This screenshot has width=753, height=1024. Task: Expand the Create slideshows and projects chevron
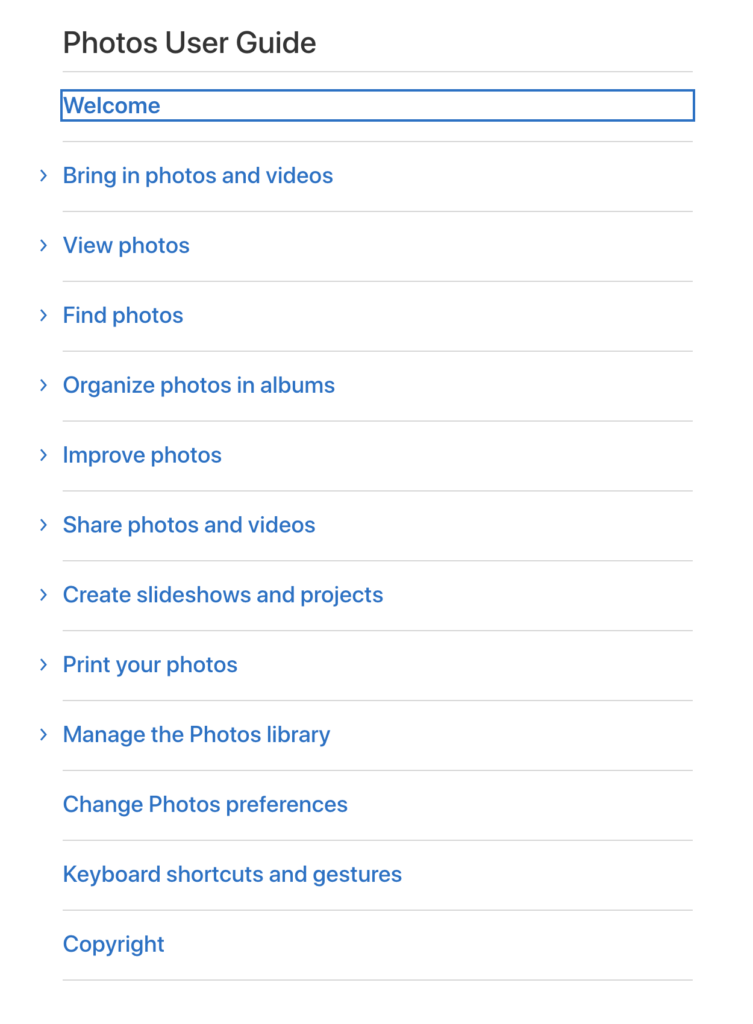[x=43, y=595]
